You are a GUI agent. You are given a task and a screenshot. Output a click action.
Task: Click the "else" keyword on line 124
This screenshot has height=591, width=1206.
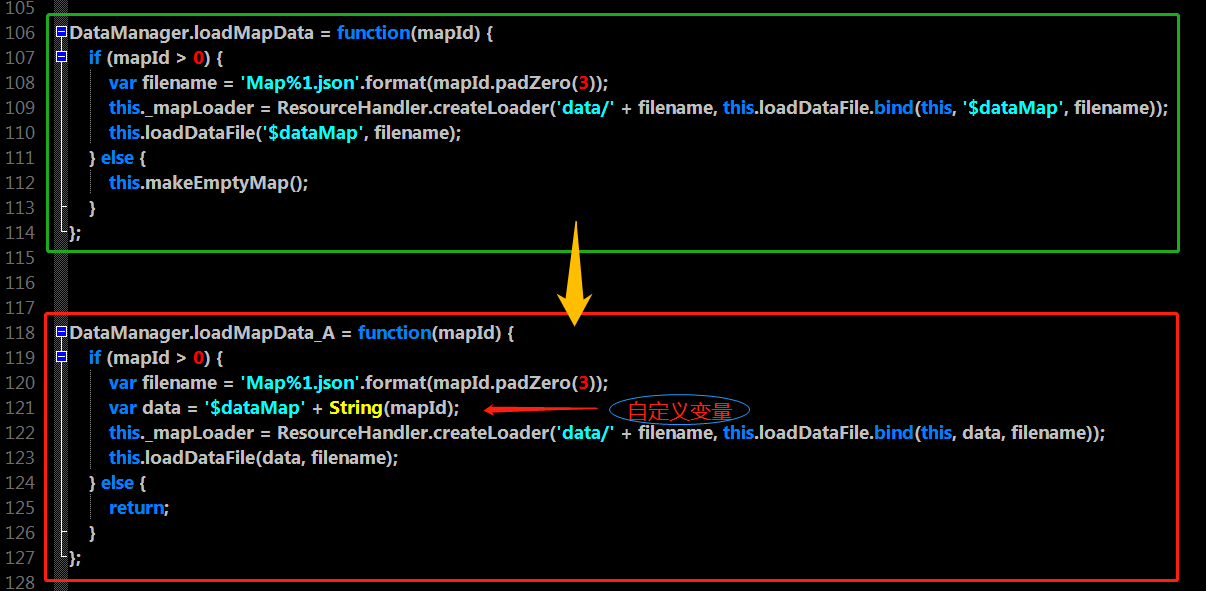click(x=117, y=483)
